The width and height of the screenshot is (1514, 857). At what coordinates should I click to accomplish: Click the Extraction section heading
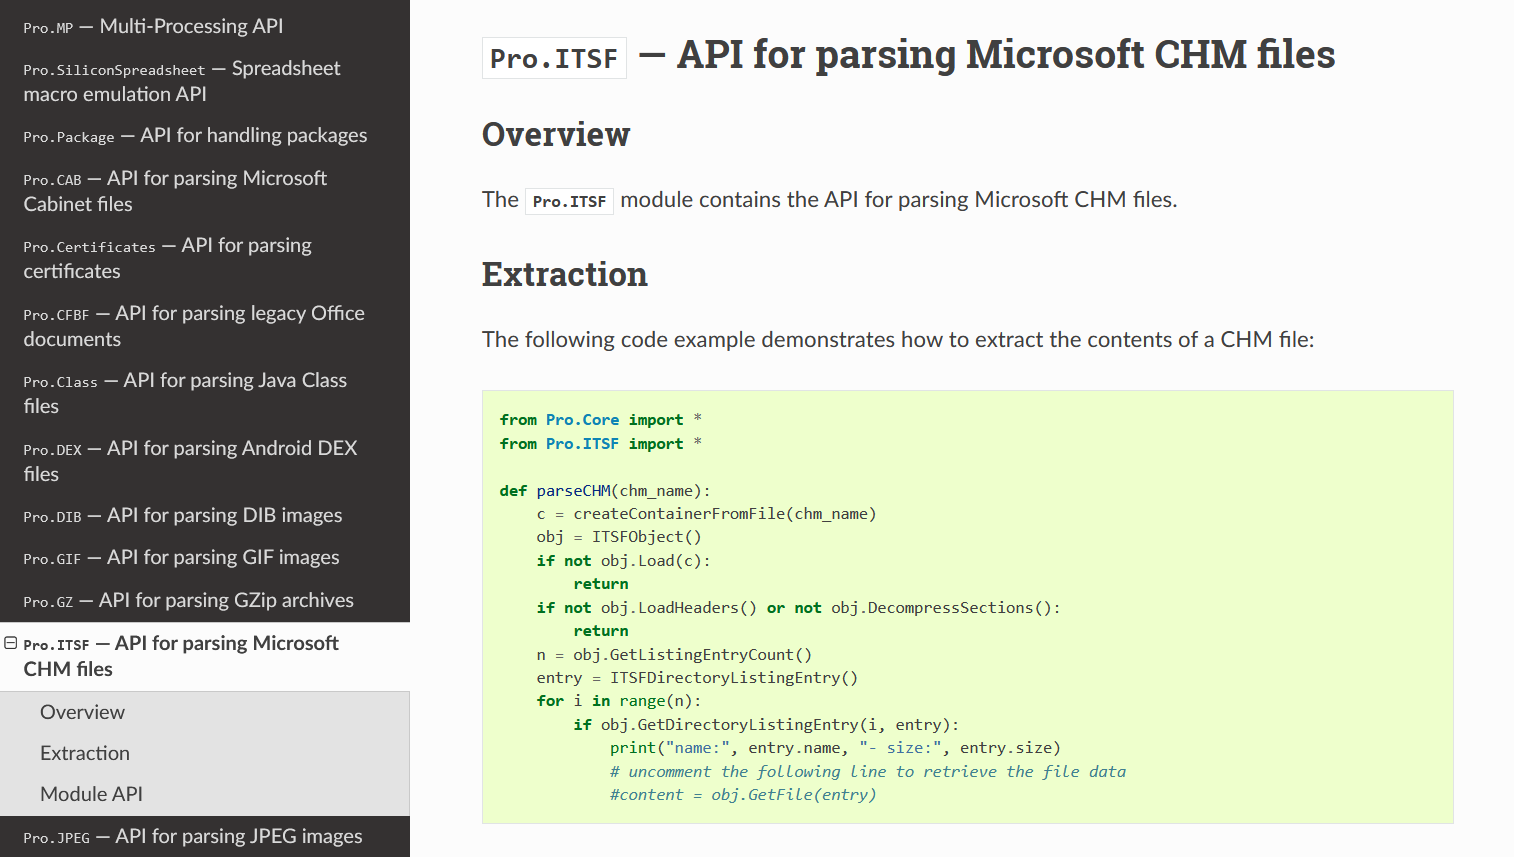point(565,274)
